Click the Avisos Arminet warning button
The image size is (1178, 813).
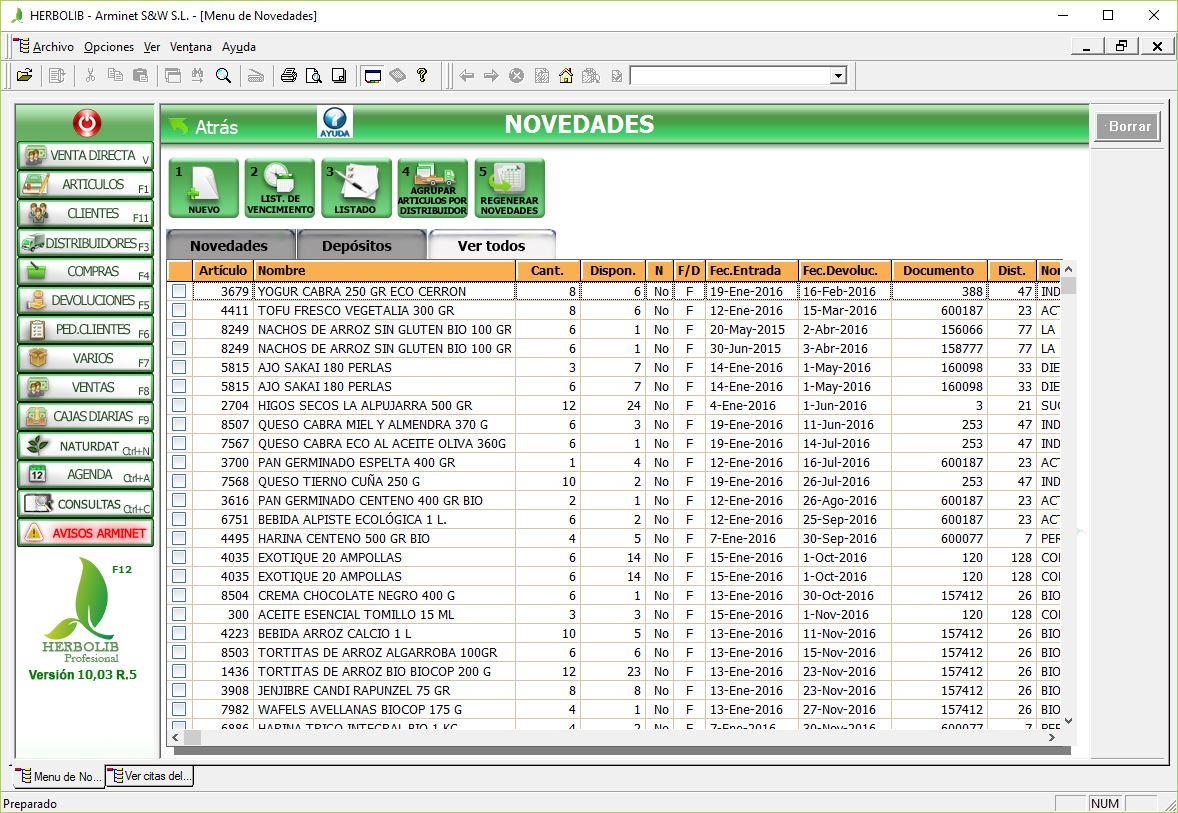pos(86,533)
